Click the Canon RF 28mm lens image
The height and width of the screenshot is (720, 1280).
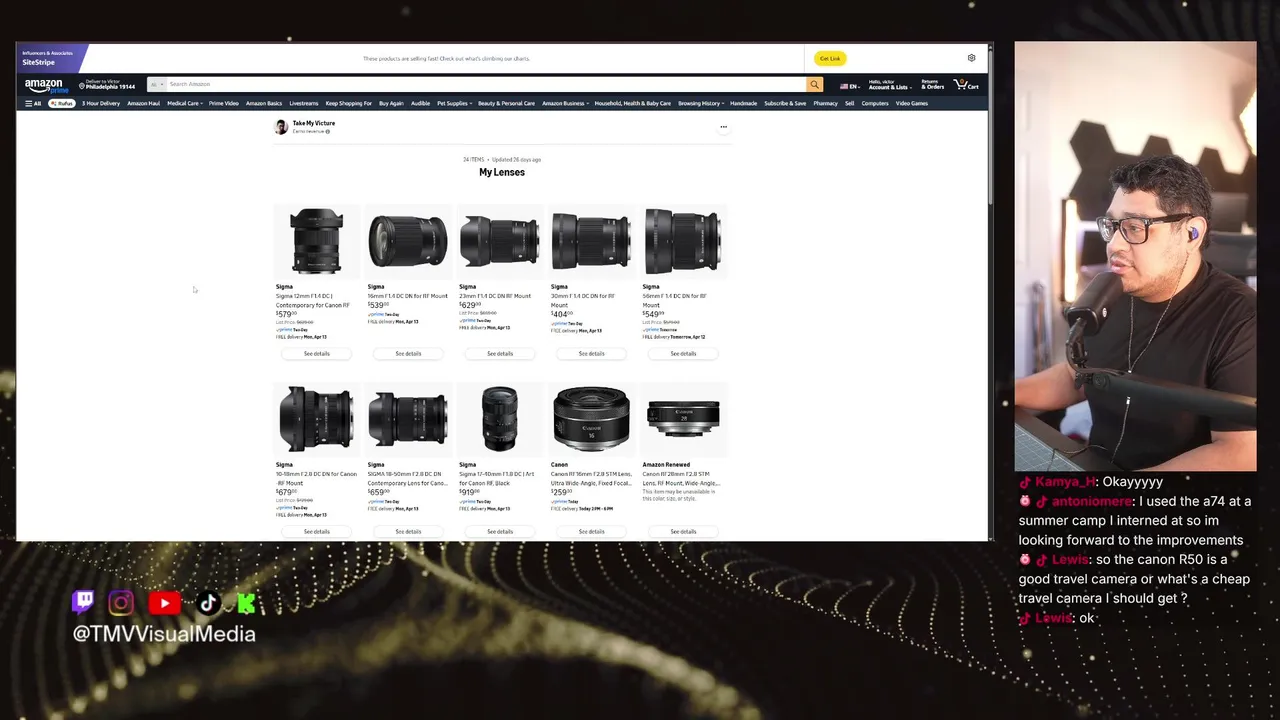[x=683, y=419]
